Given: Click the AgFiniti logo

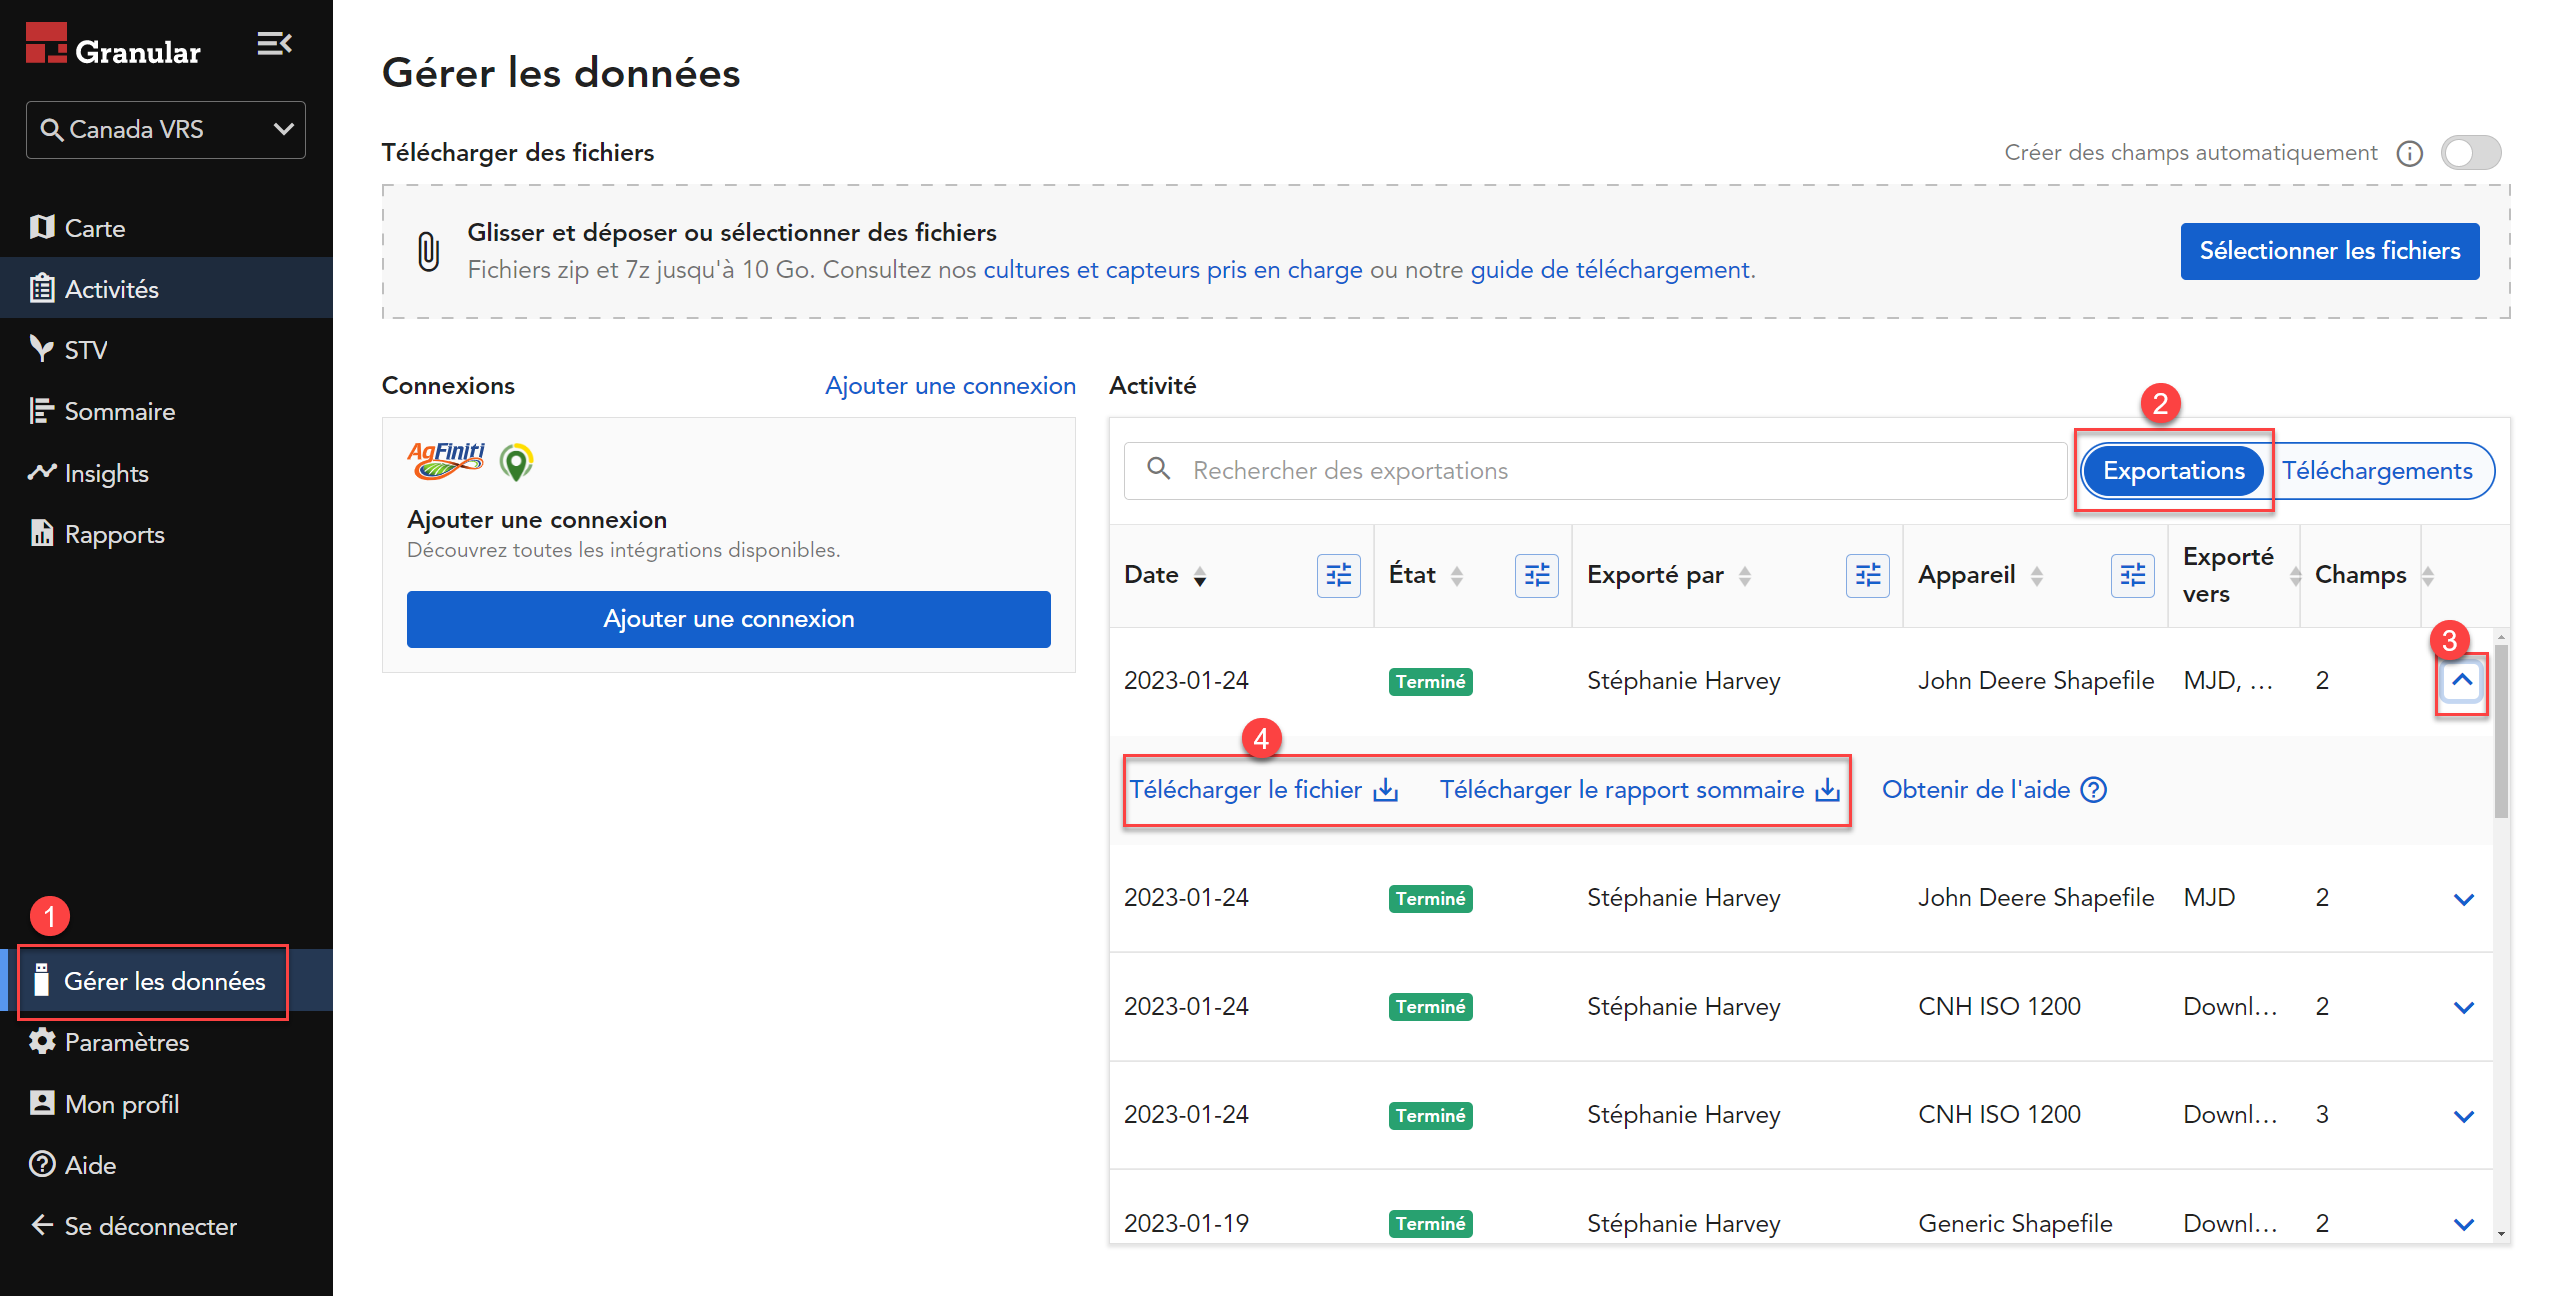Looking at the screenshot, I should (446, 461).
